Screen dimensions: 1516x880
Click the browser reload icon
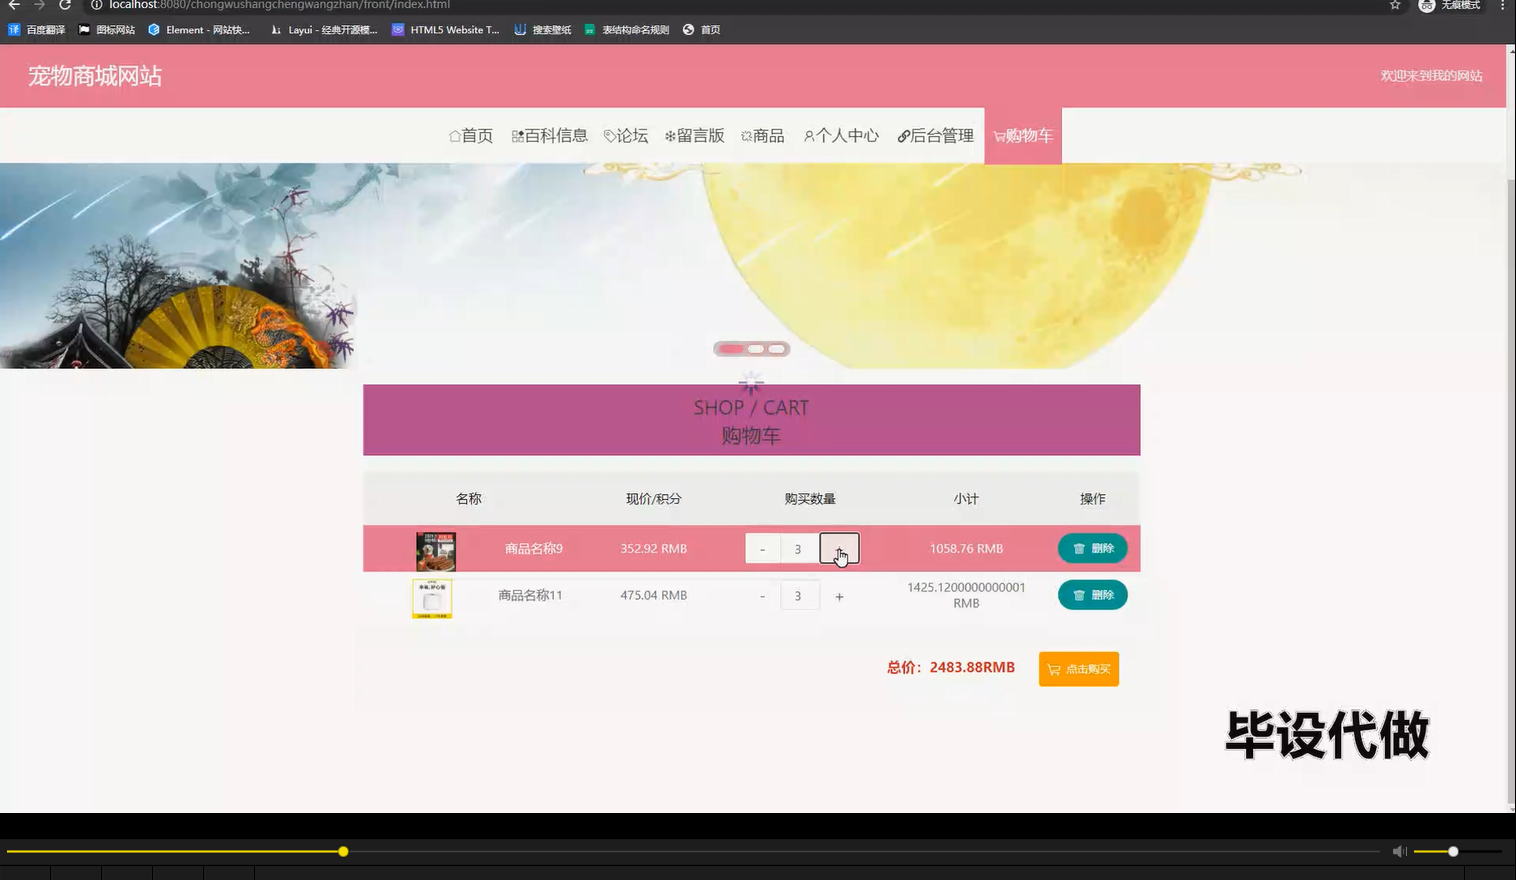(62, 6)
